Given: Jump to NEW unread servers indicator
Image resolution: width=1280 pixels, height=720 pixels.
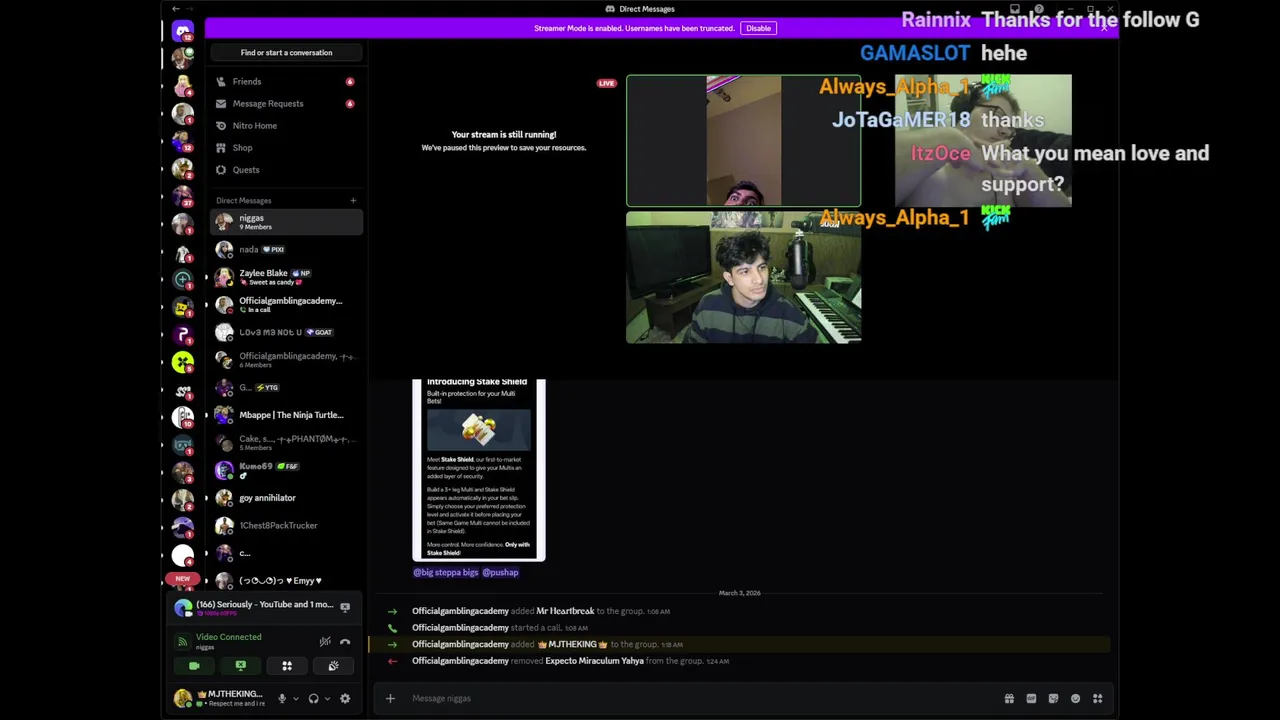Looking at the screenshot, I should coord(182,579).
